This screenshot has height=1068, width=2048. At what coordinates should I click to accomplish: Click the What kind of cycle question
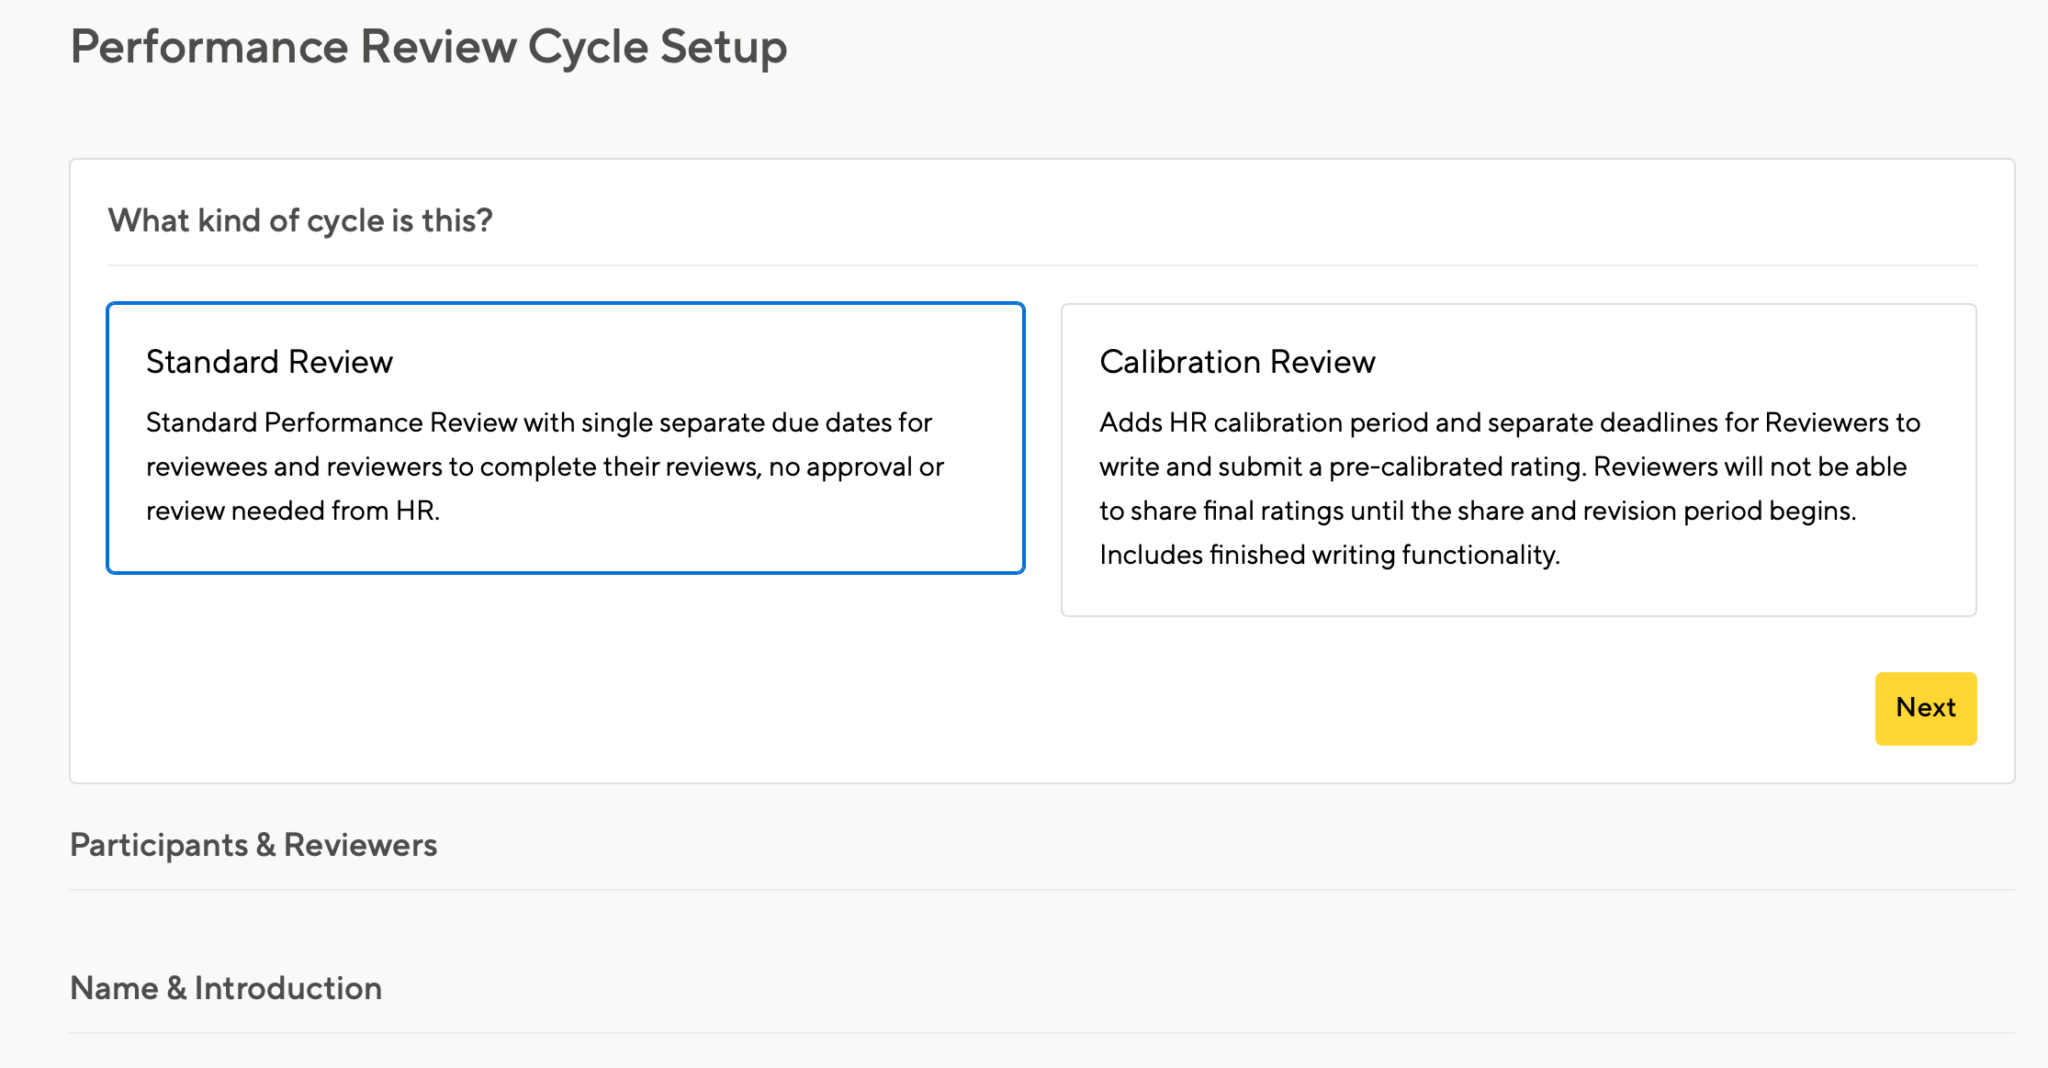[x=301, y=220]
